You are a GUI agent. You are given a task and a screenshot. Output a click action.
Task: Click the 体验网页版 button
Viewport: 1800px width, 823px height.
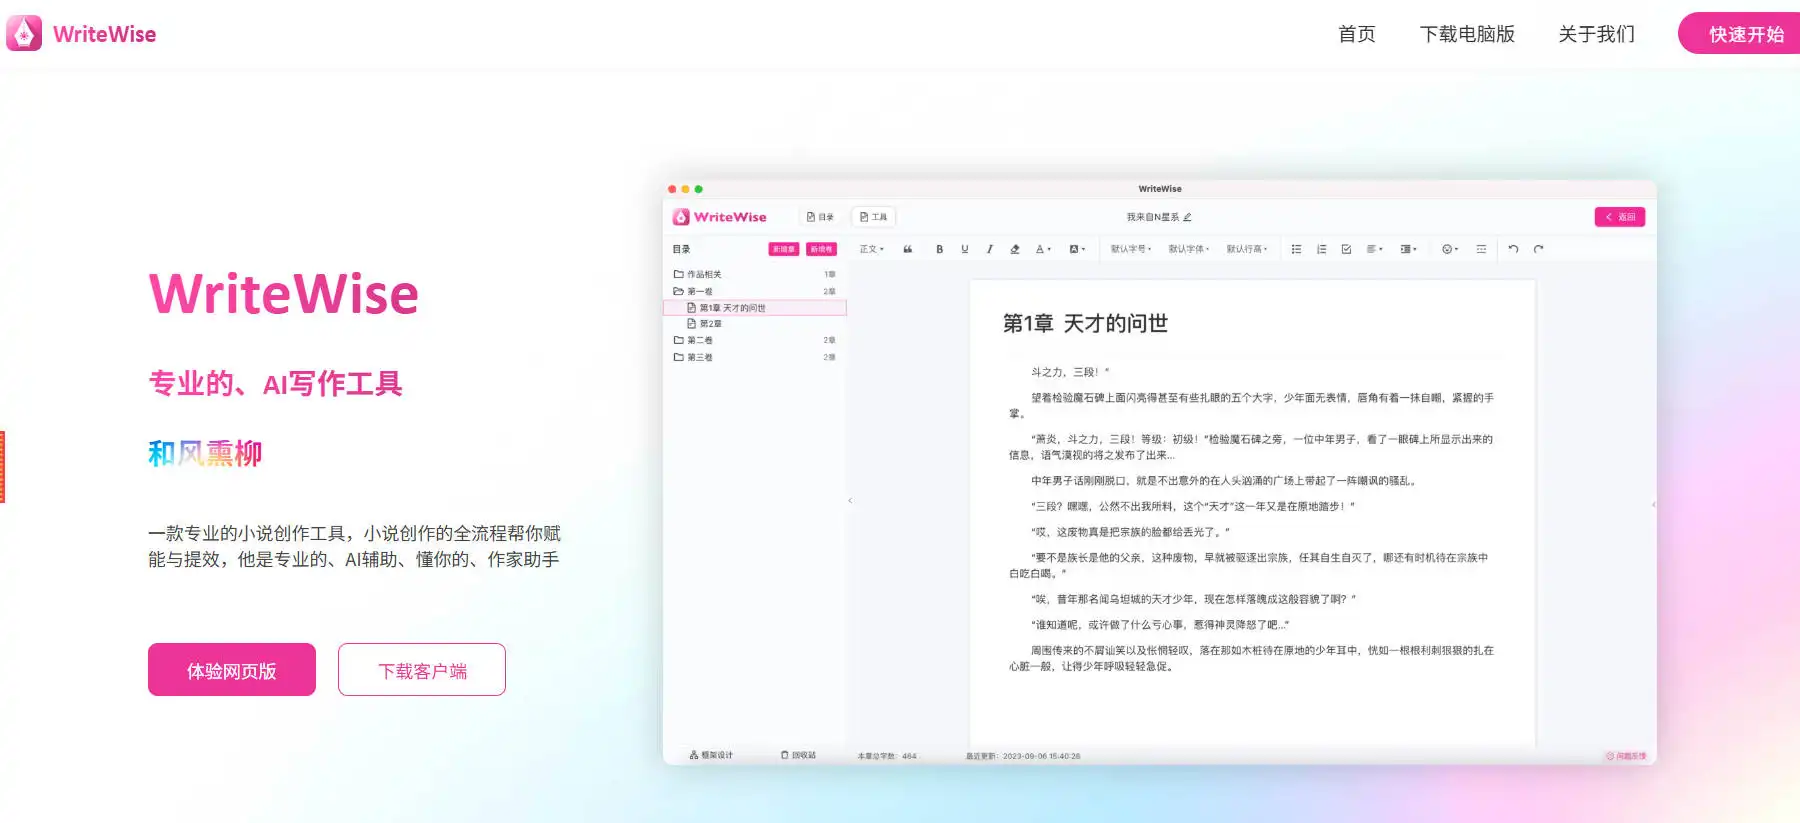pos(232,670)
